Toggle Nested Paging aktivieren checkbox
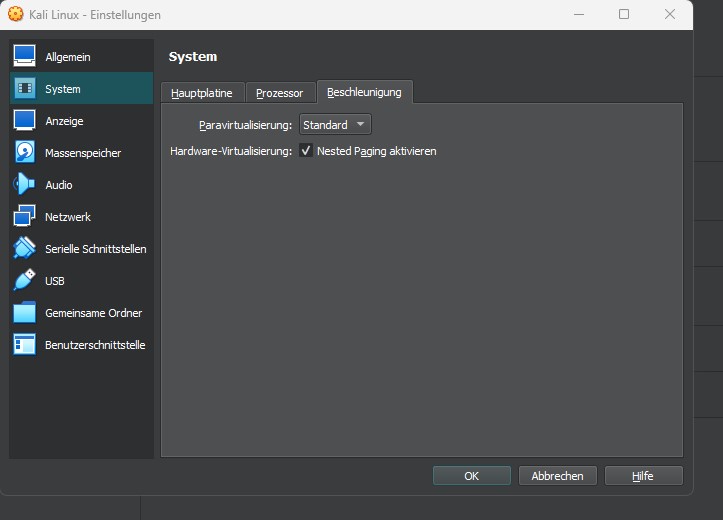The image size is (723, 520). click(x=306, y=150)
